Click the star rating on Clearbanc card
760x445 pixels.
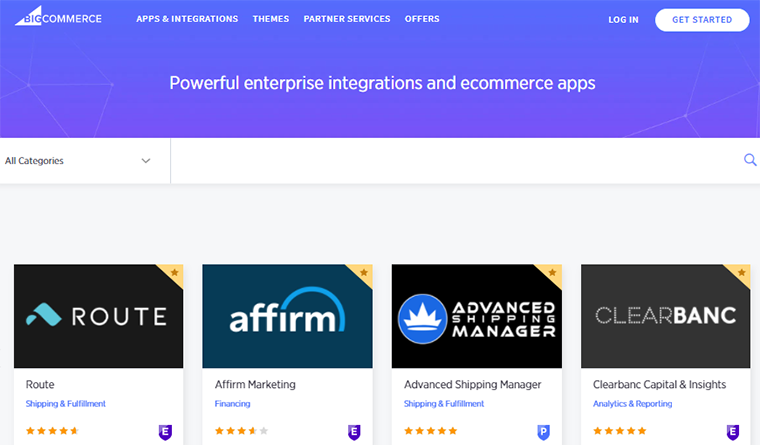pyautogui.click(x=619, y=430)
